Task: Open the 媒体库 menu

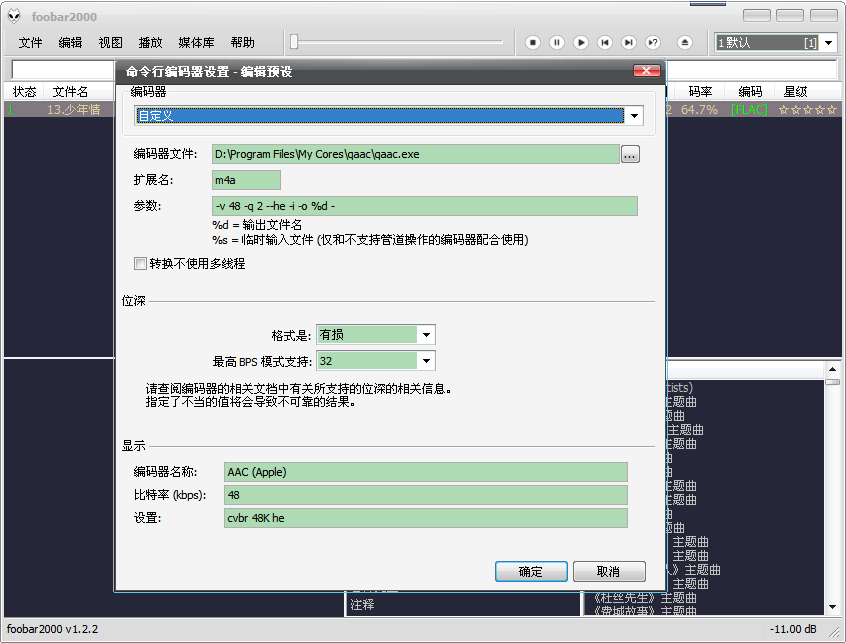Action: (196, 43)
